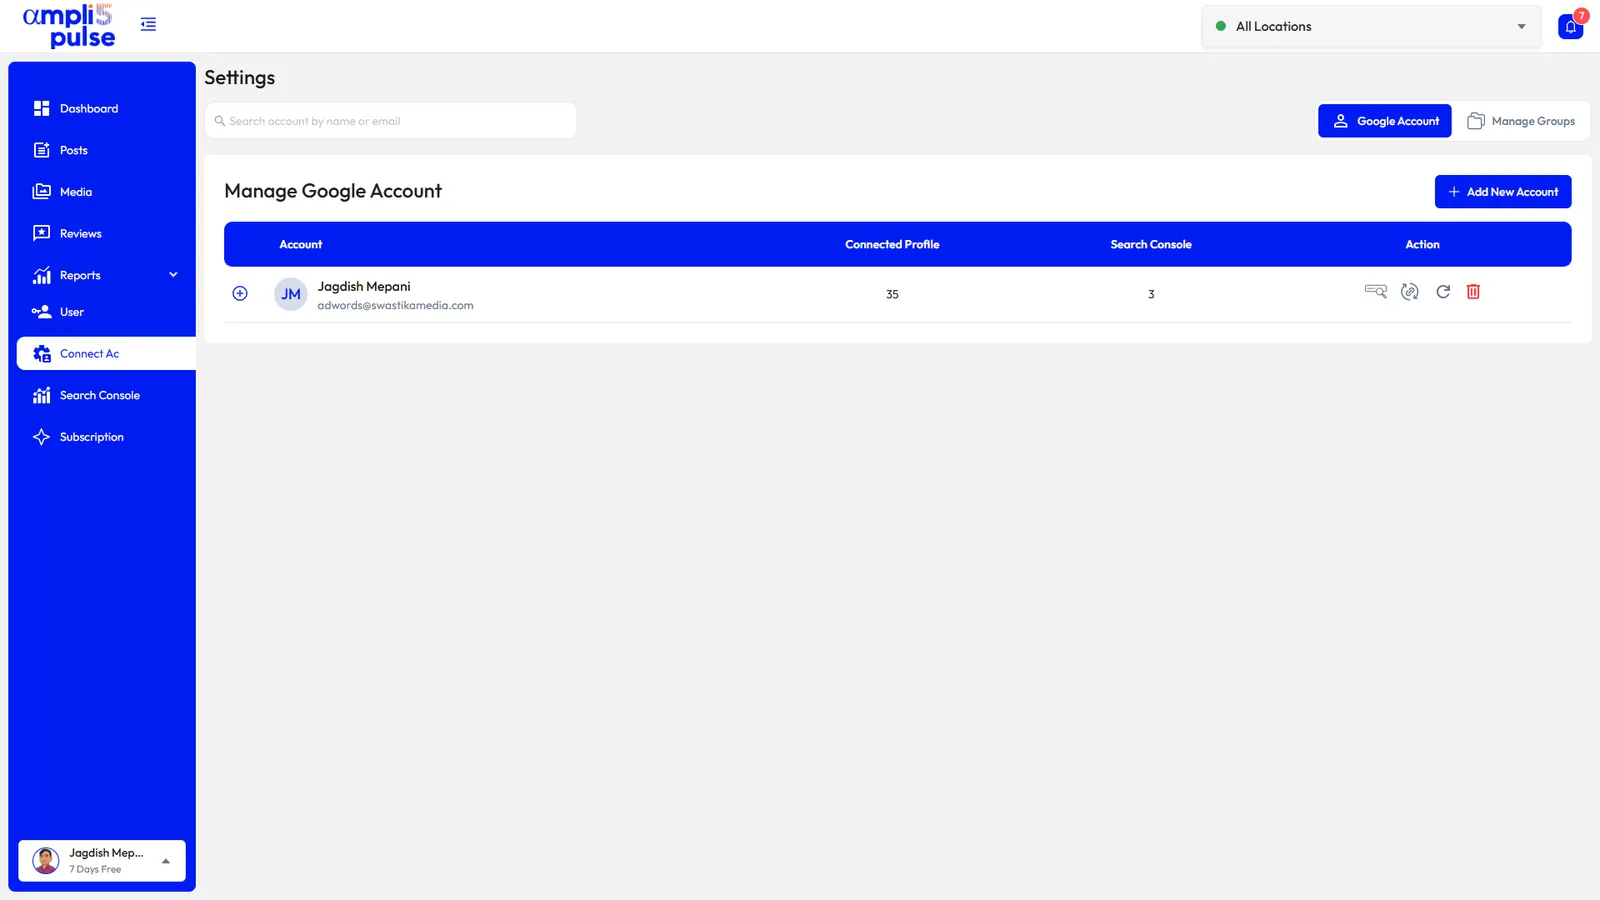Click the sync link action icon
The width and height of the screenshot is (1600, 900).
(x=1410, y=292)
